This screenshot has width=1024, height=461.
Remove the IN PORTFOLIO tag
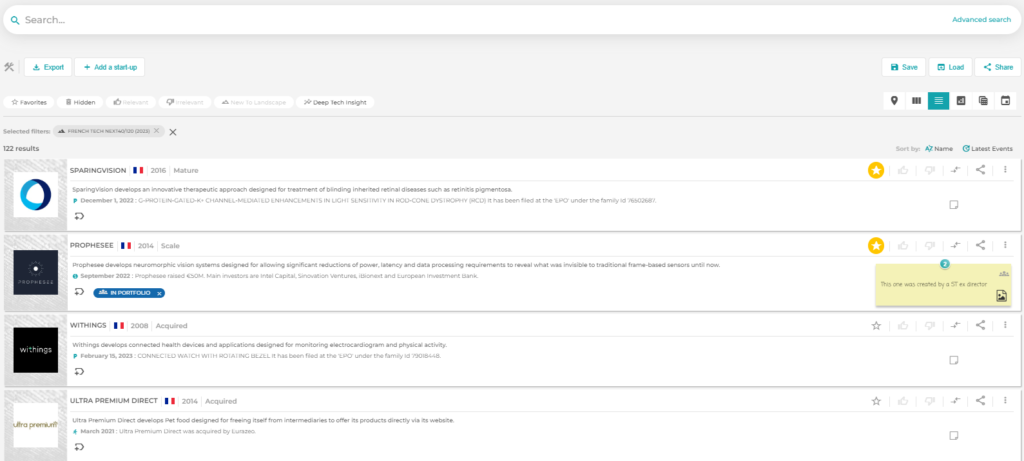coord(159,293)
